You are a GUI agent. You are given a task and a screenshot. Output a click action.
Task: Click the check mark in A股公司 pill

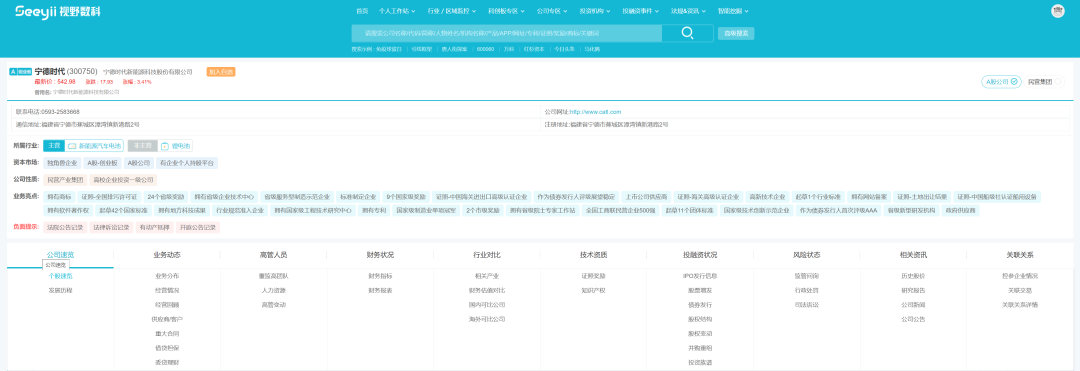click(x=1014, y=81)
